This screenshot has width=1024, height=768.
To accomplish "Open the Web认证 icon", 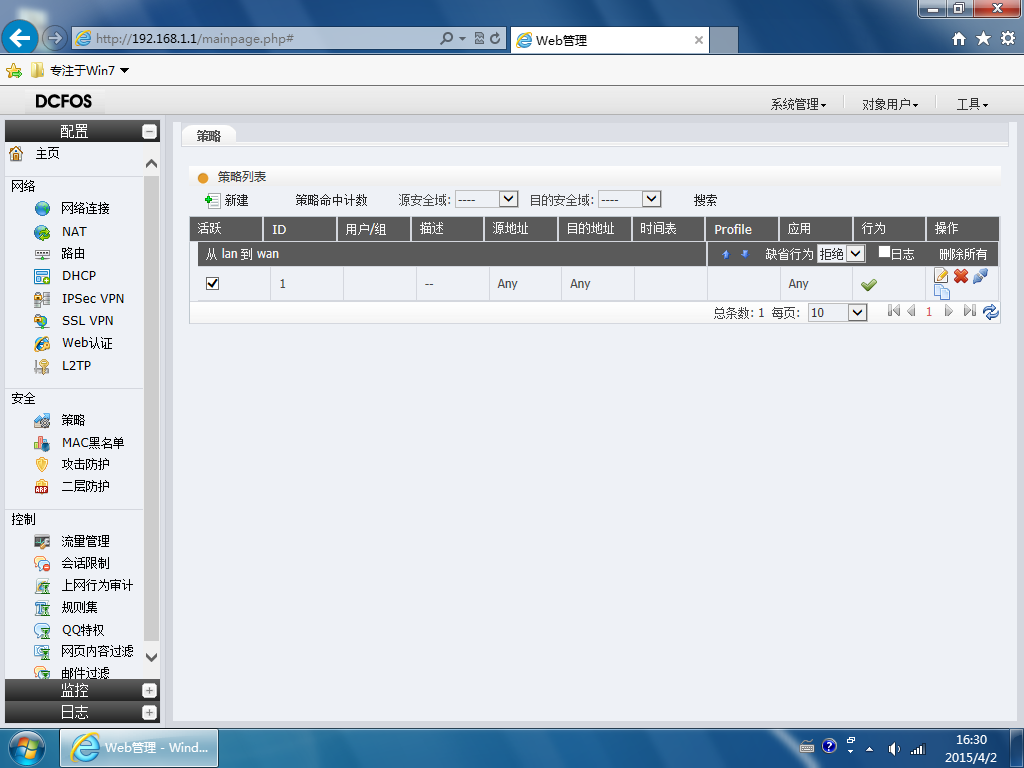I will [x=42, y=344].
